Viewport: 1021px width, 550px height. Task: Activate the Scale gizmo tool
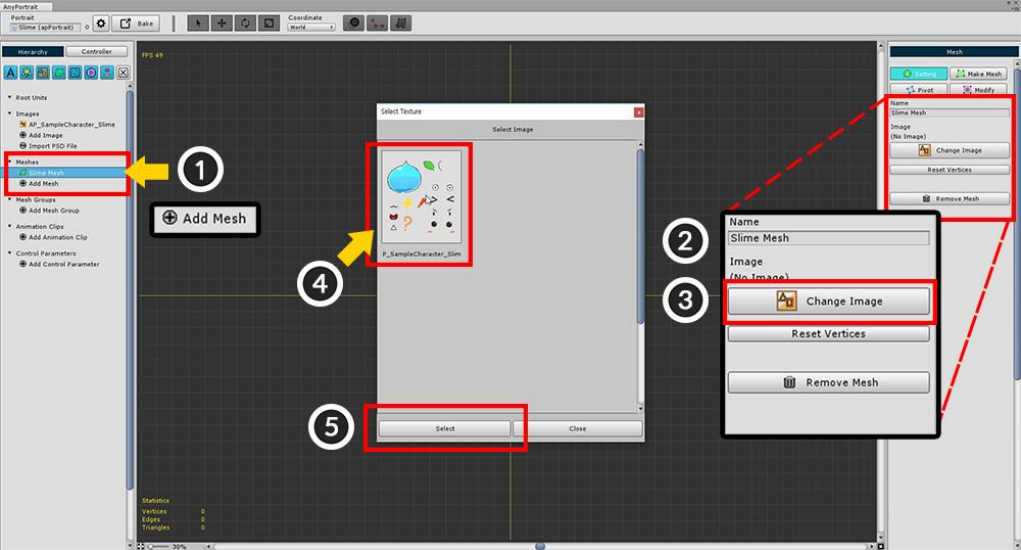(x=268, y=23)
